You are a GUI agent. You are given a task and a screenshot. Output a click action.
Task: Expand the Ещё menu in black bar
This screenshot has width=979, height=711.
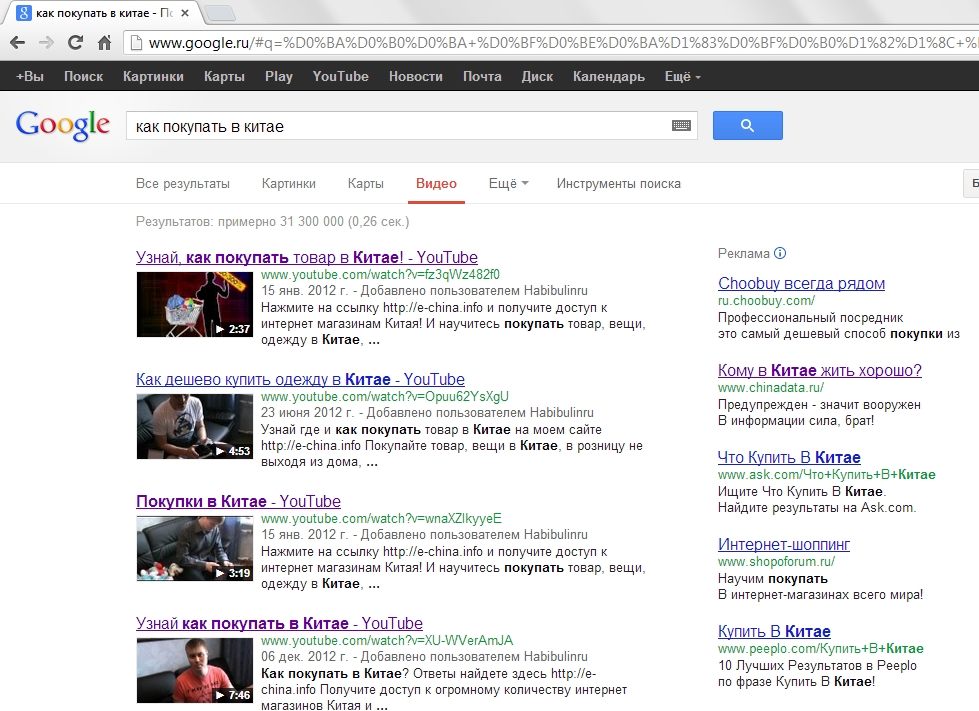682,76
